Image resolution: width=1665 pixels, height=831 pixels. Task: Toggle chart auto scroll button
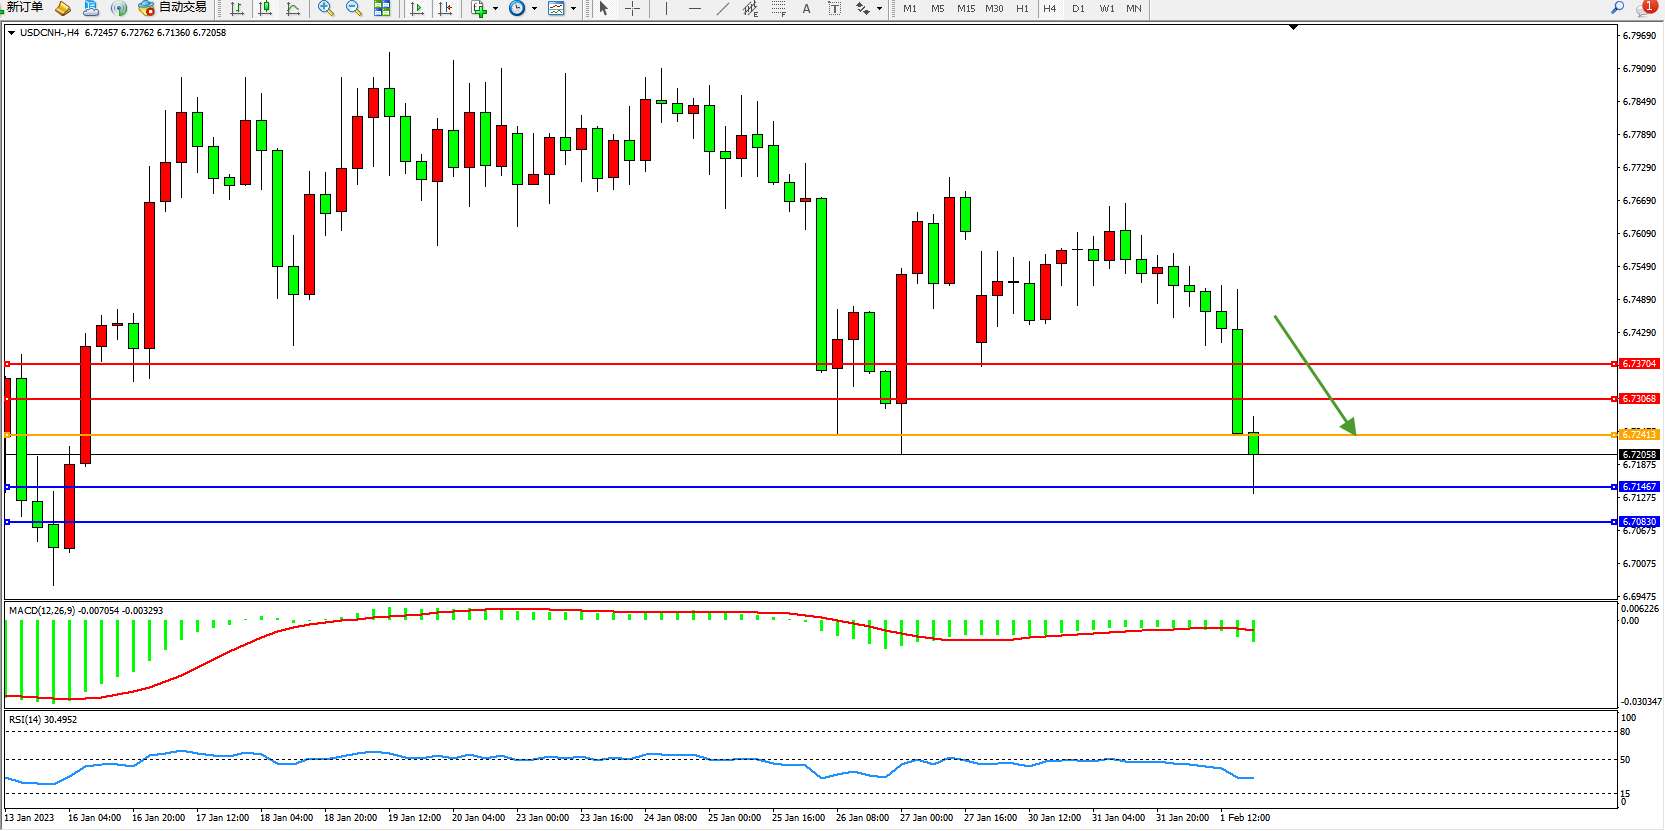pos(417,9)
